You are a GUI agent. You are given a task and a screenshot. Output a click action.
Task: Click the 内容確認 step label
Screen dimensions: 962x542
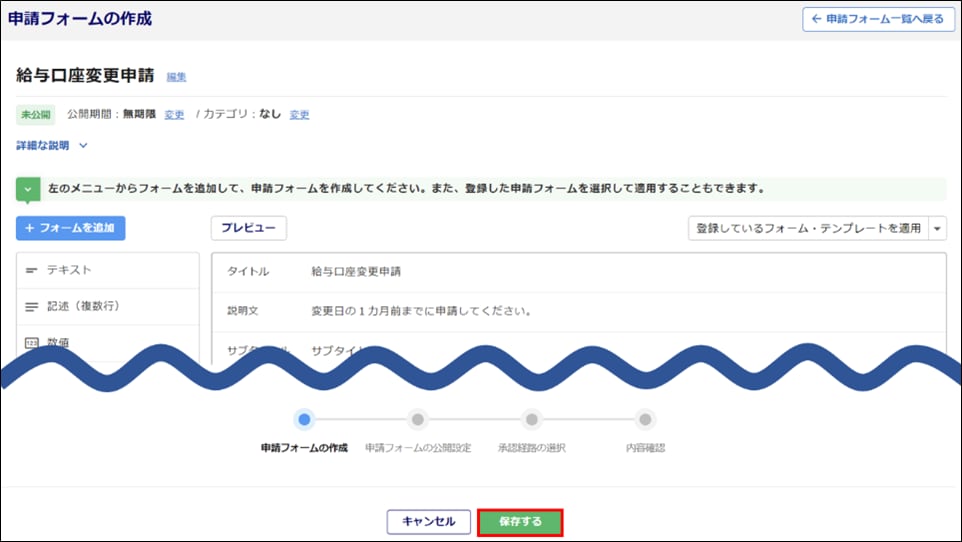pyautogui.click(x=645, y=448)
